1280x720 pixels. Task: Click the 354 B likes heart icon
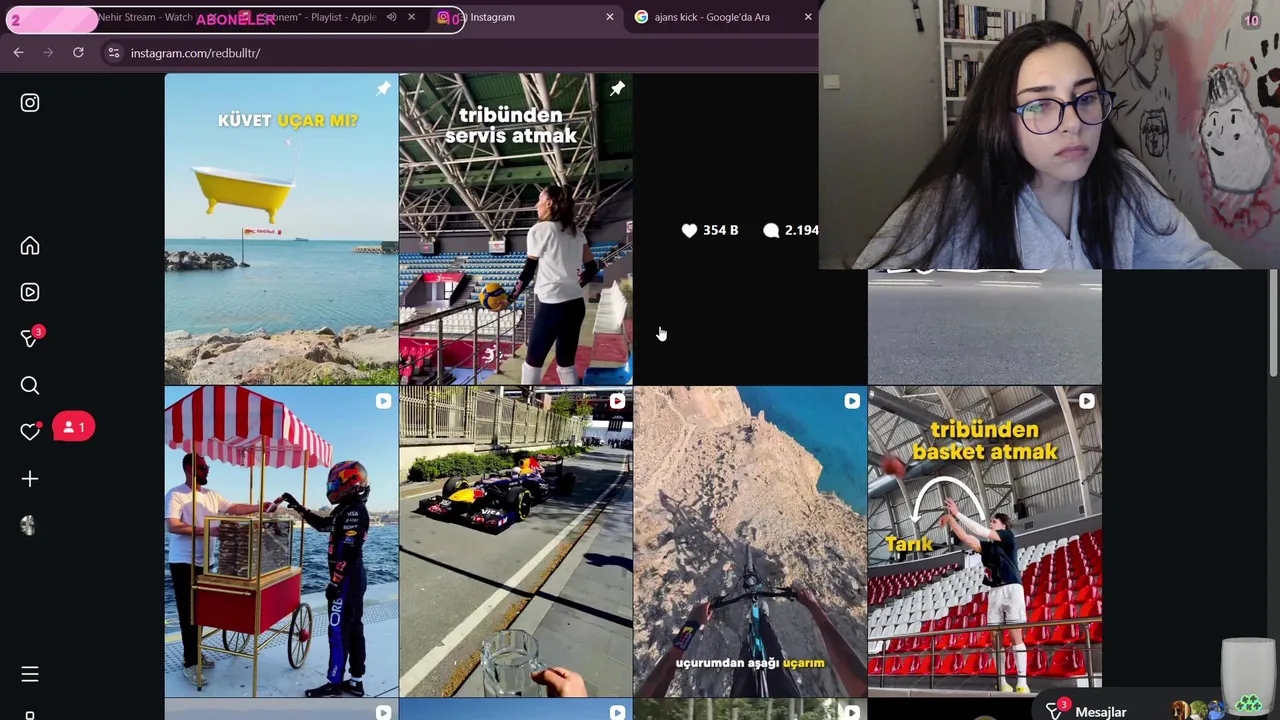tap(689, 231)
